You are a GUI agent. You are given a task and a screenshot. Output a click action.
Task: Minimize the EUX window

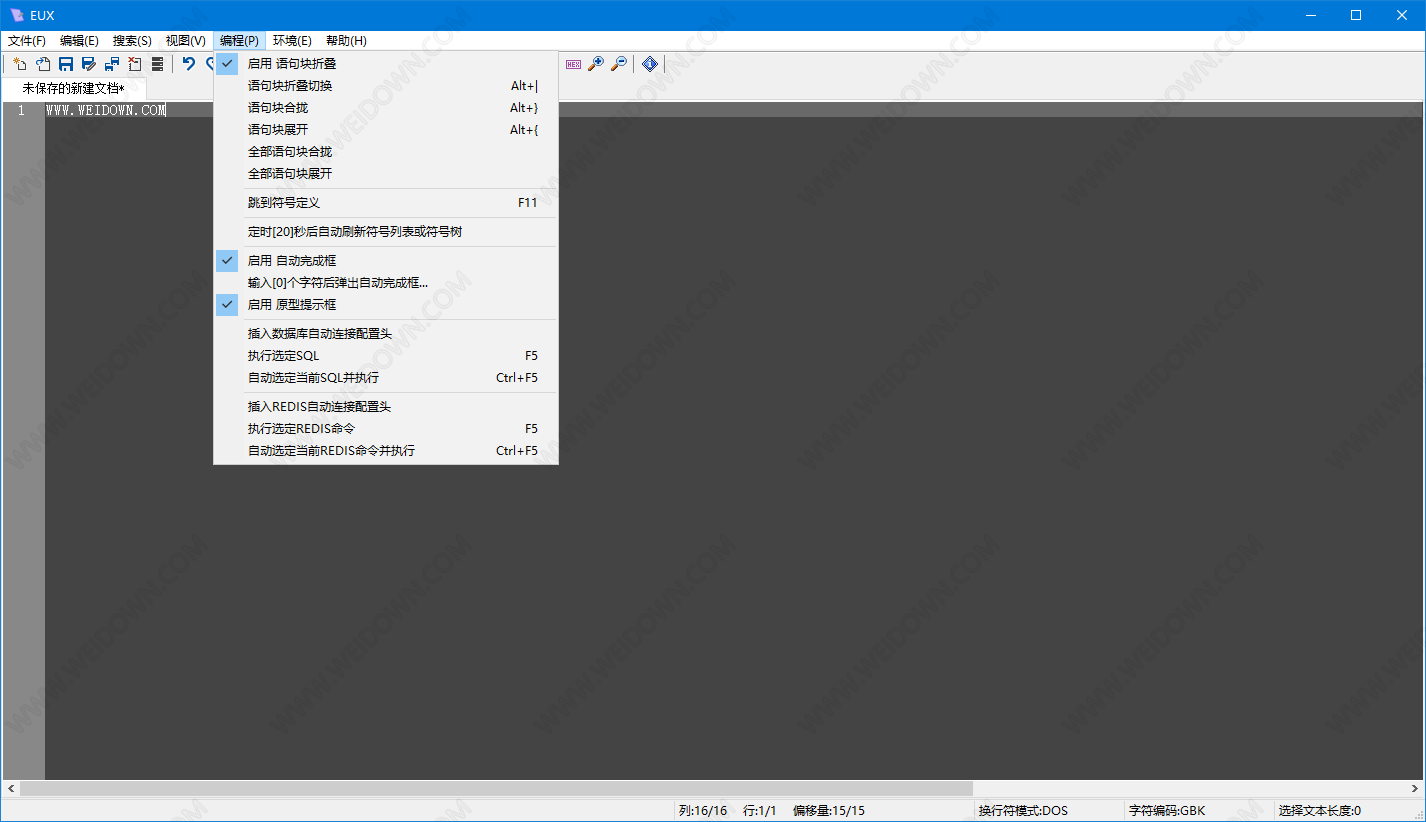point(1311,15)
